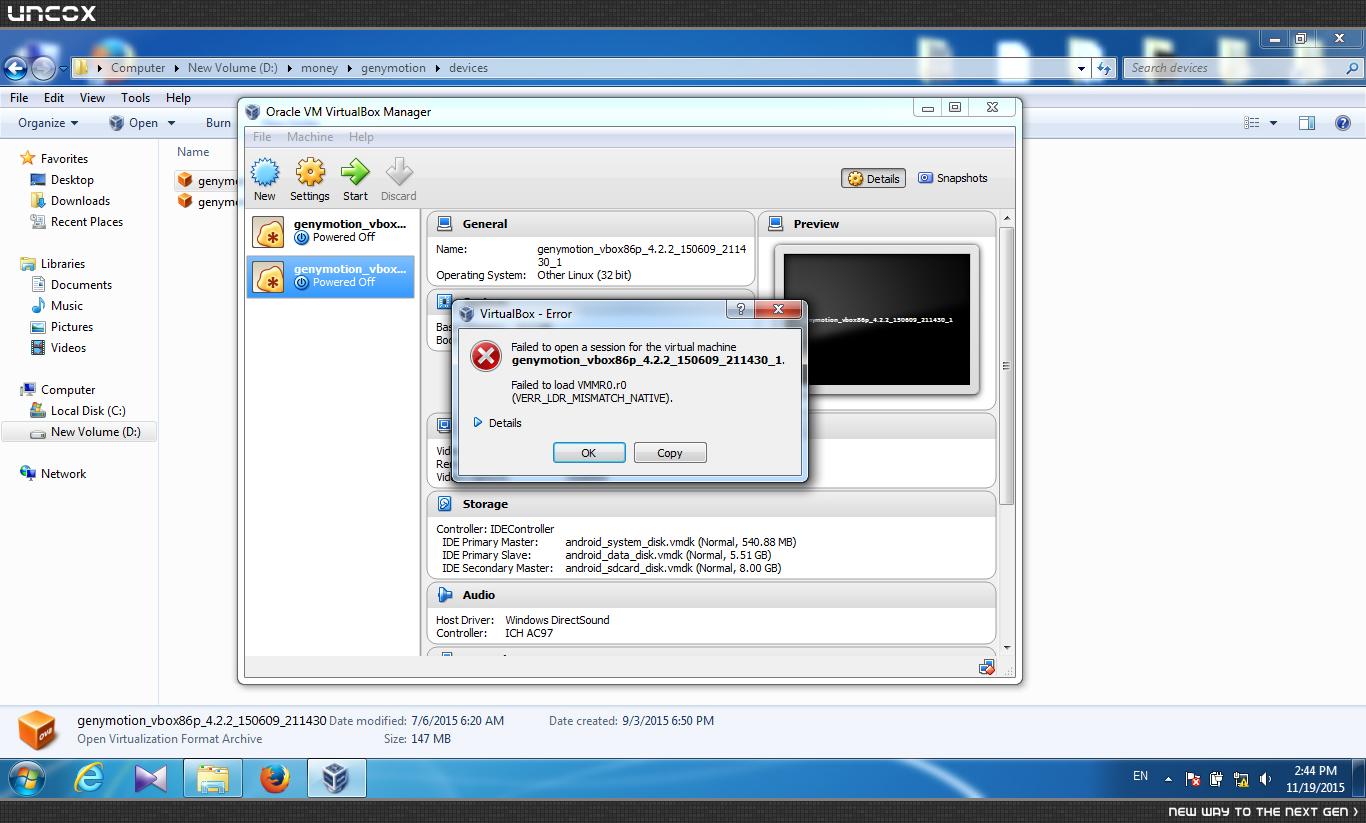
Task: Click the green Start arrow in VirtualBox
Action: pyautogui.click(x=355, y=172)
